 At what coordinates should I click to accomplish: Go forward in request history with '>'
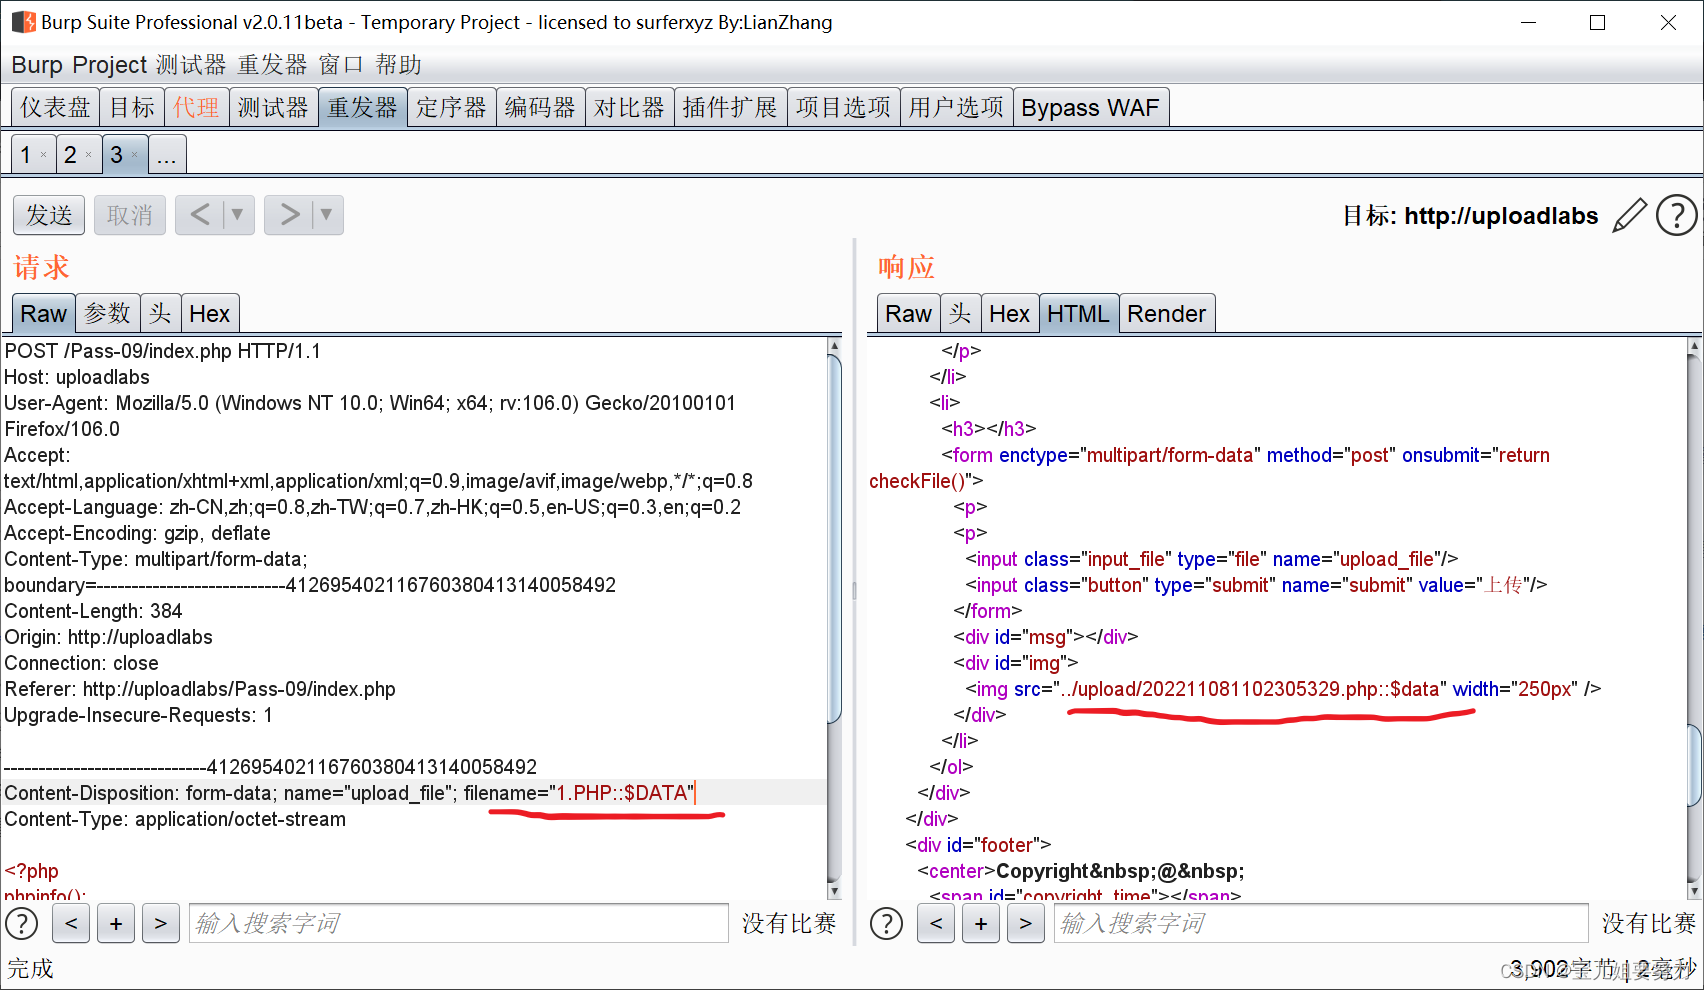click(289, 215)
